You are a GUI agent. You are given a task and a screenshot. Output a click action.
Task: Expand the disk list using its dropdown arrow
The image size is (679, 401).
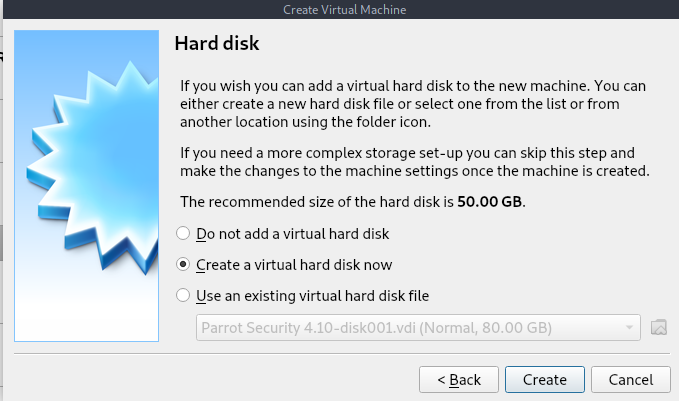click(629, 327)
